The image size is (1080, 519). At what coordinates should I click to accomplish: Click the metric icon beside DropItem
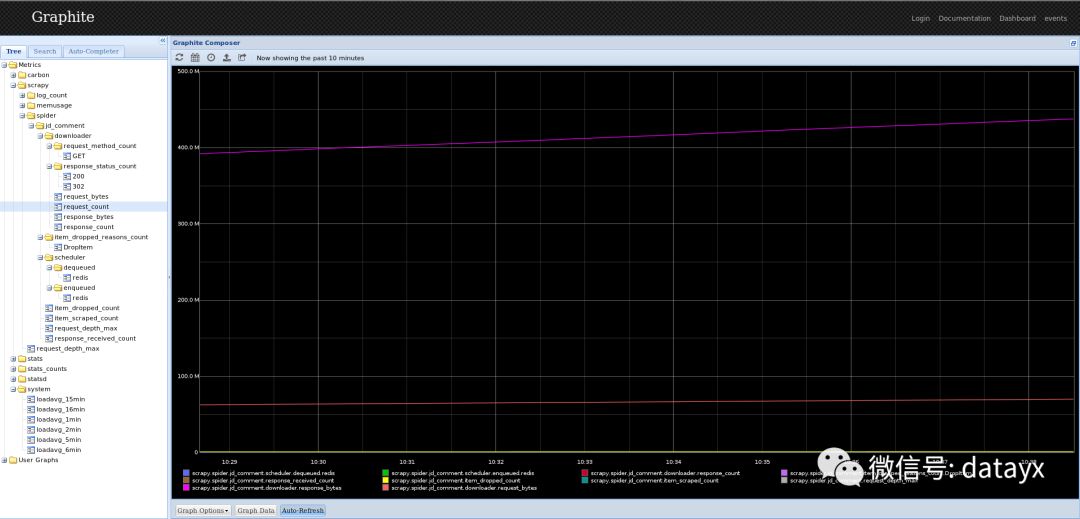[58, 247]
